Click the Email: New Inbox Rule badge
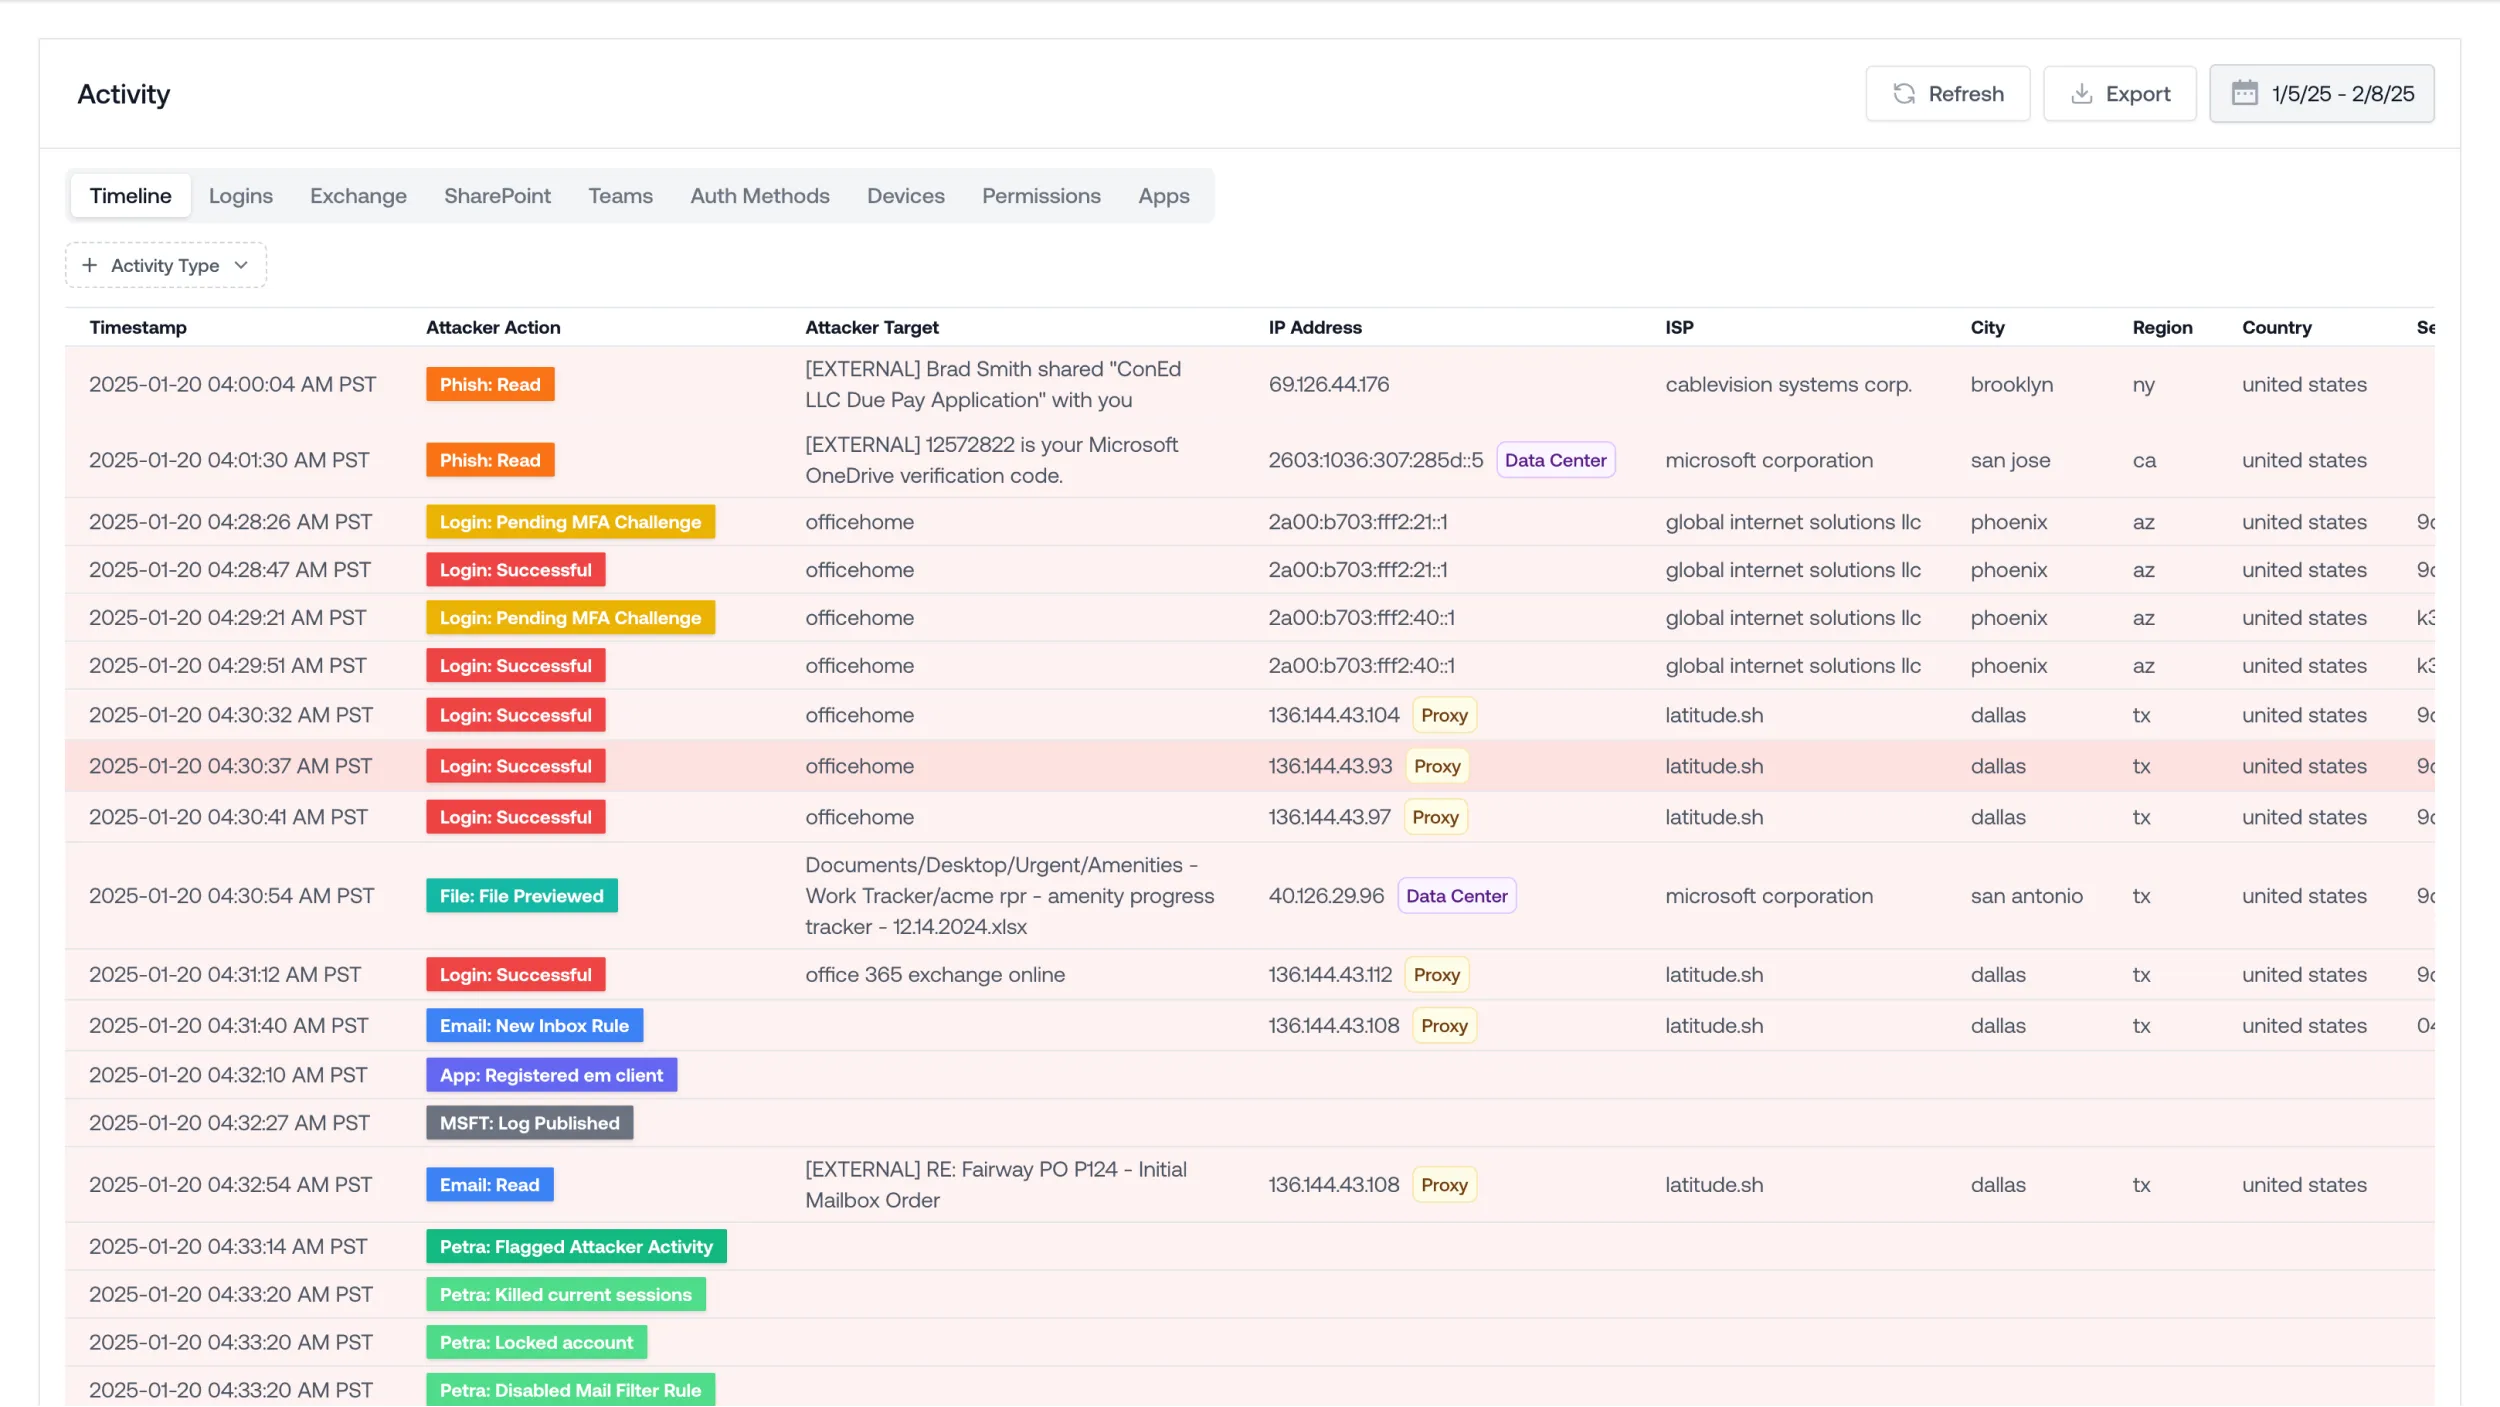 [534, 1025]
